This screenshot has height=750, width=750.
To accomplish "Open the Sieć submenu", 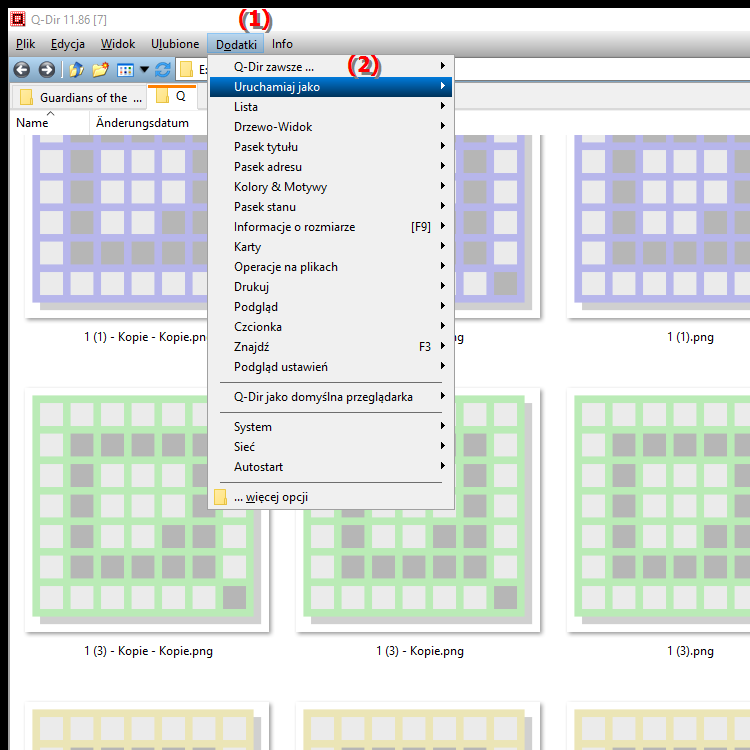I will point(331,447).
